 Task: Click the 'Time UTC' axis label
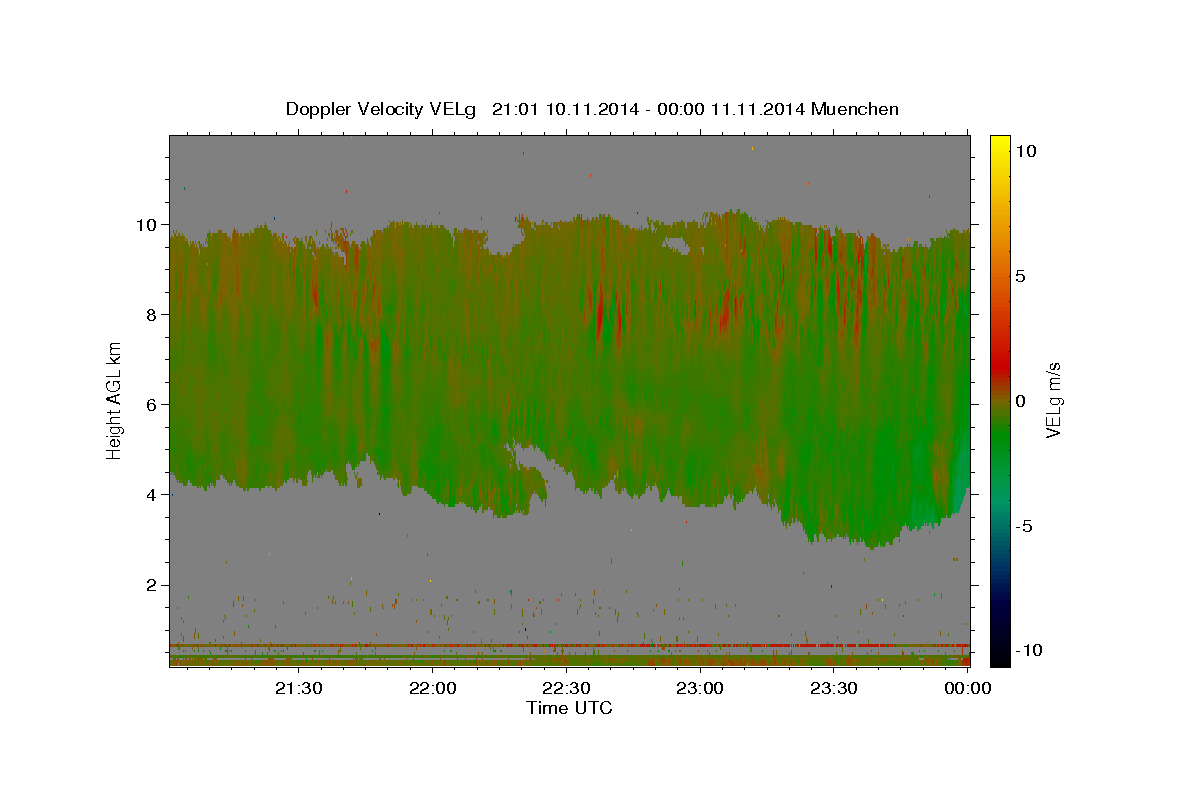coord(569,708)
